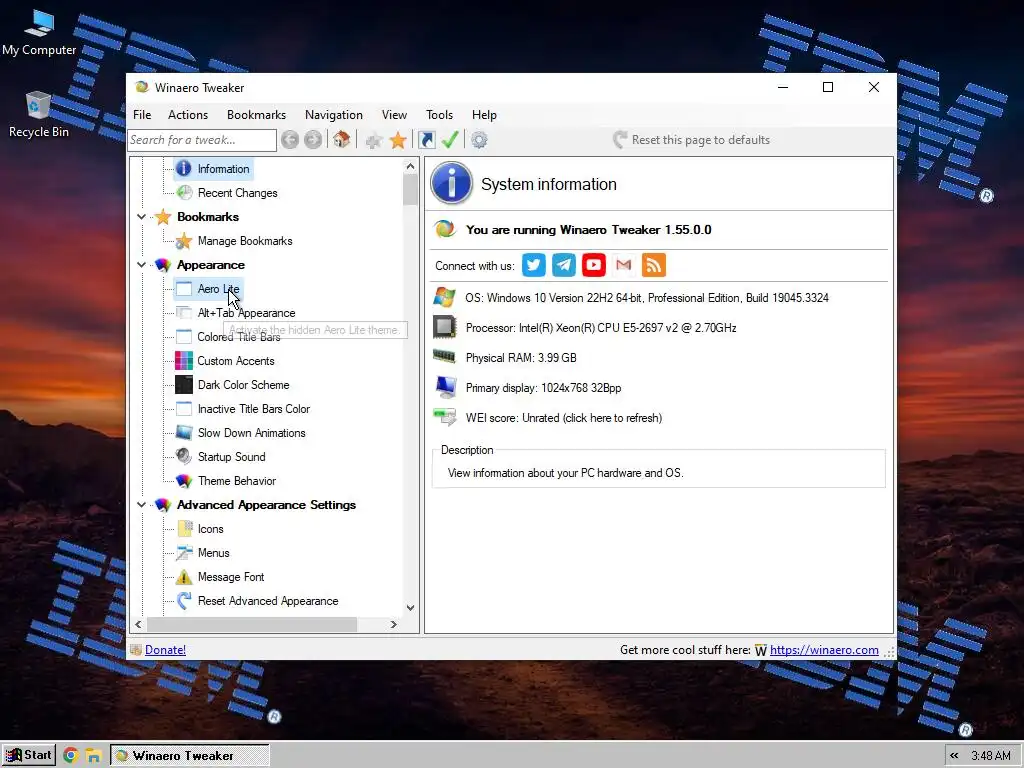The height and width of the screenshot is (768, 1024).
Task: Select the Dark Color Scheme black icon
Action: coord(184,385)
